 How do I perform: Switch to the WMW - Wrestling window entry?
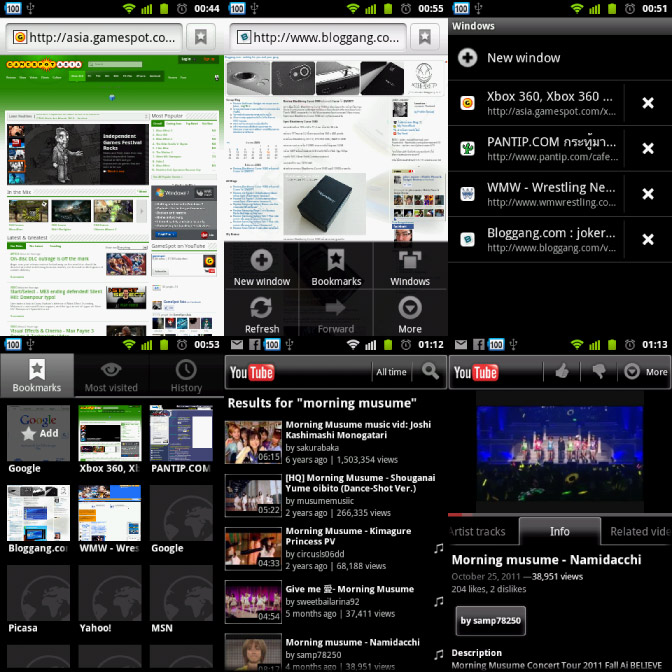click(x=537, y=194)
